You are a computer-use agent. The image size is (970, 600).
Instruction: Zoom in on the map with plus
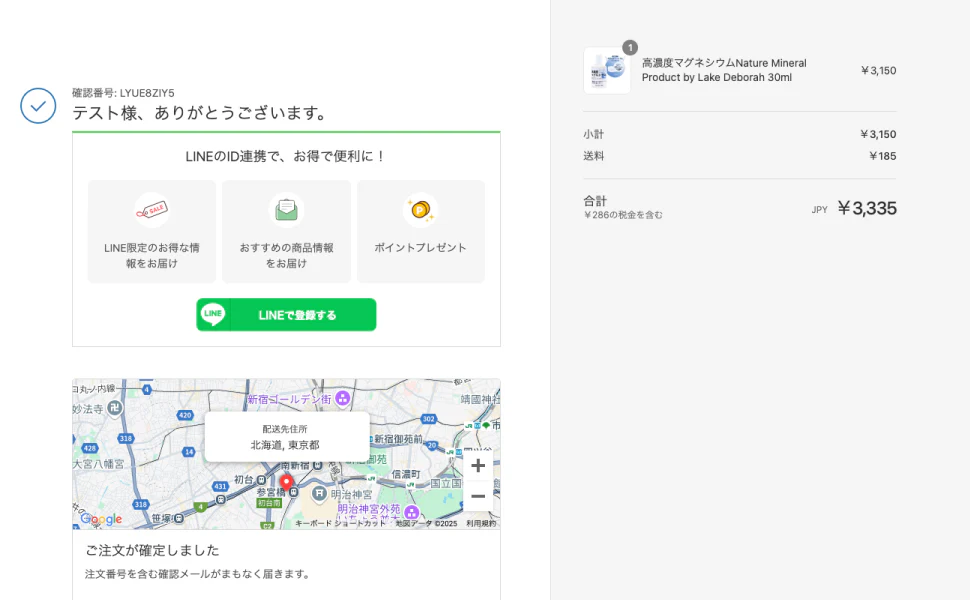(x=478, y=465)
